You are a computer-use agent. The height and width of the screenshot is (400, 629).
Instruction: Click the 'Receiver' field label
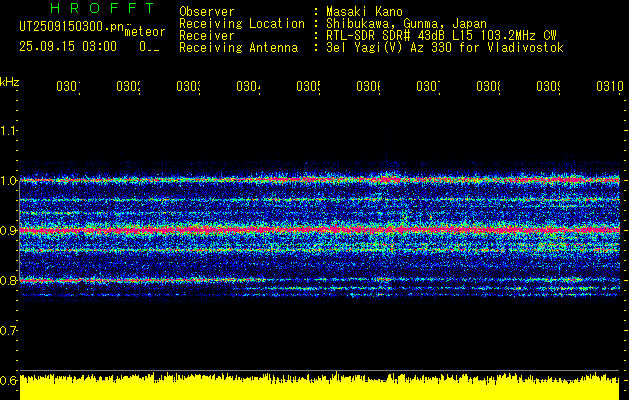[207, 36]
